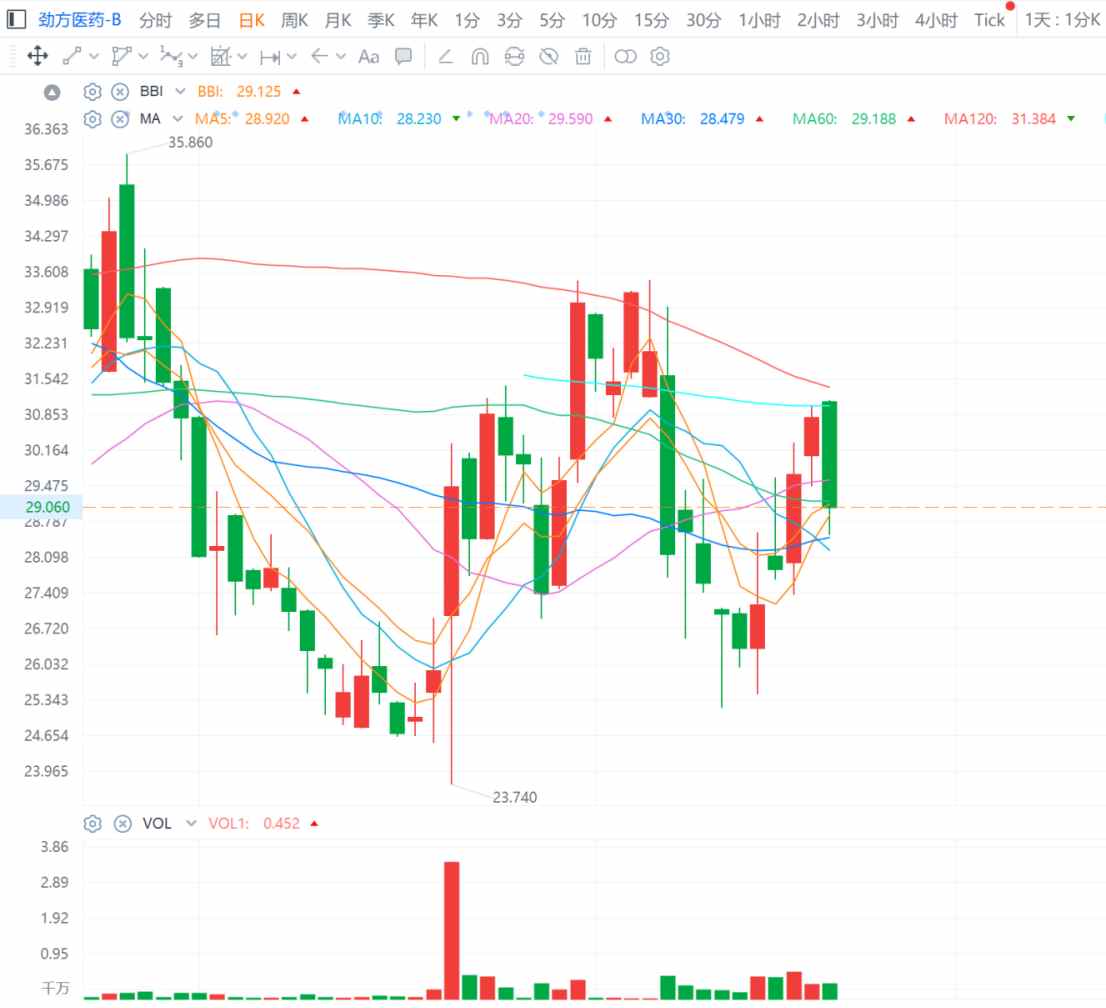
Task: Select the wave pattern drawing tool
Action: [171, 56]
